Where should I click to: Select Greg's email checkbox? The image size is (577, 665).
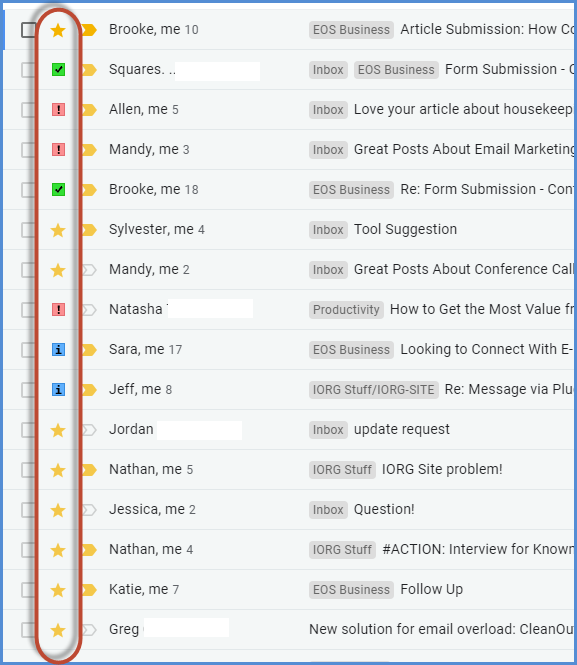point(28,630)
